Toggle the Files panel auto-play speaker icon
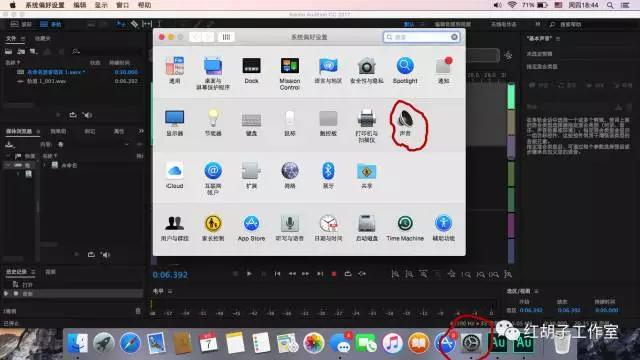This screenshot has width=640, height=360. click(x=87, y=115)
